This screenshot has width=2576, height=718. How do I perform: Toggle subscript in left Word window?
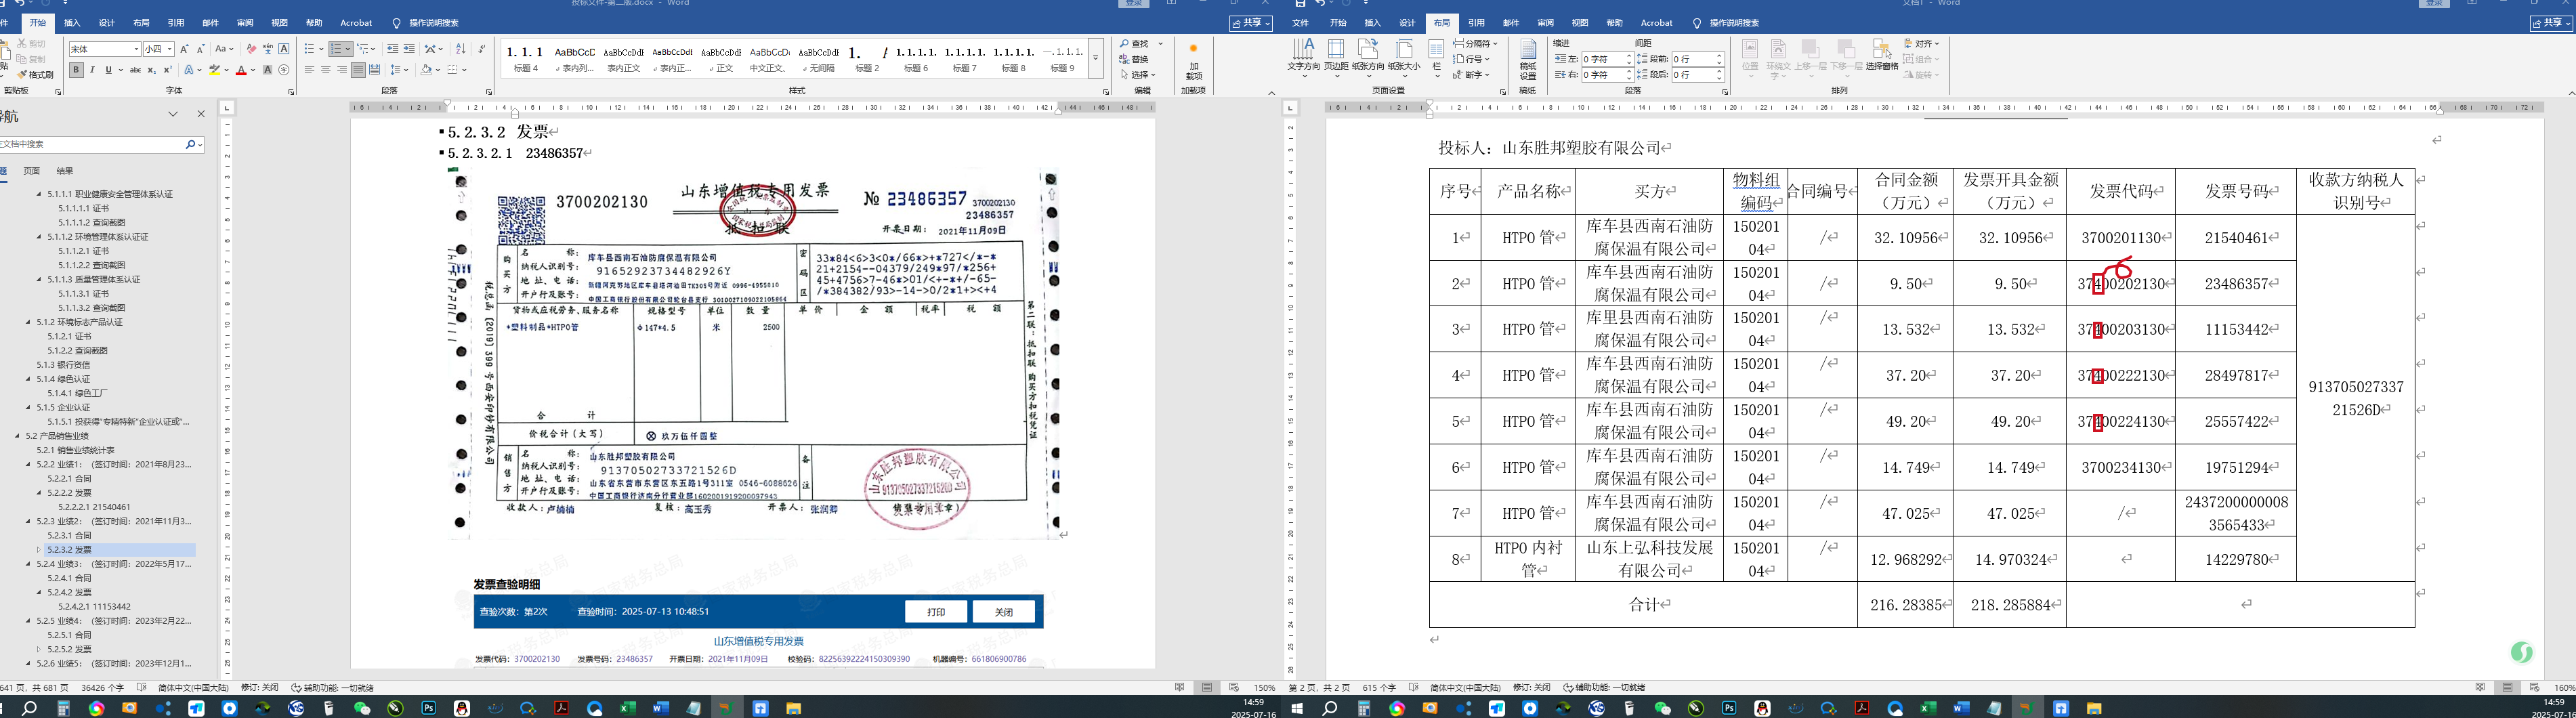click(x=151, y=70)
